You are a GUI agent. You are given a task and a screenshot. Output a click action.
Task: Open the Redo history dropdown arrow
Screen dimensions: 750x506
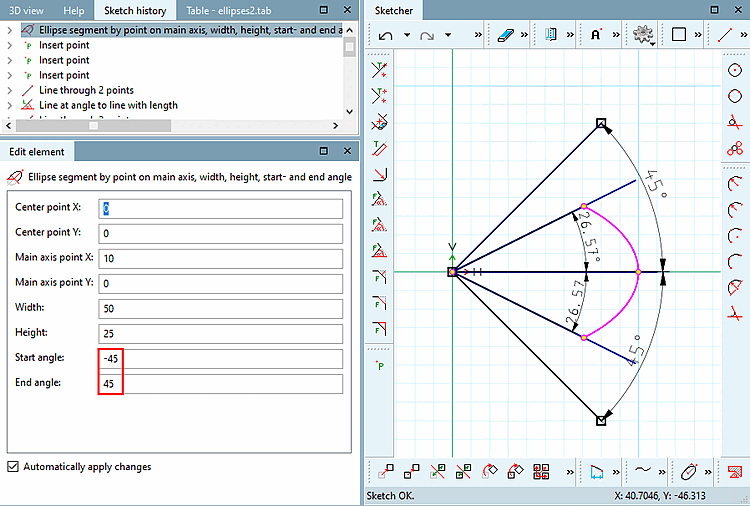click(x=447, y=35)
